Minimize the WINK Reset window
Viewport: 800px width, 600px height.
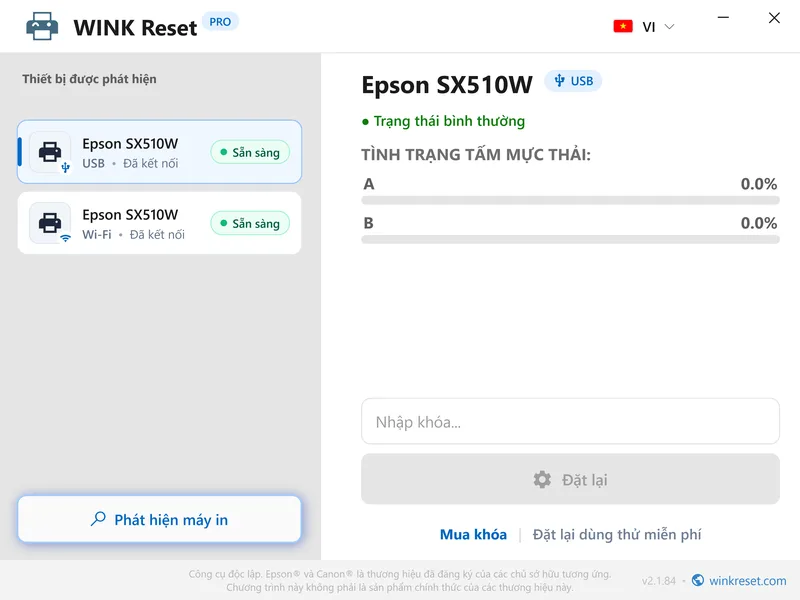click(723, 18)
